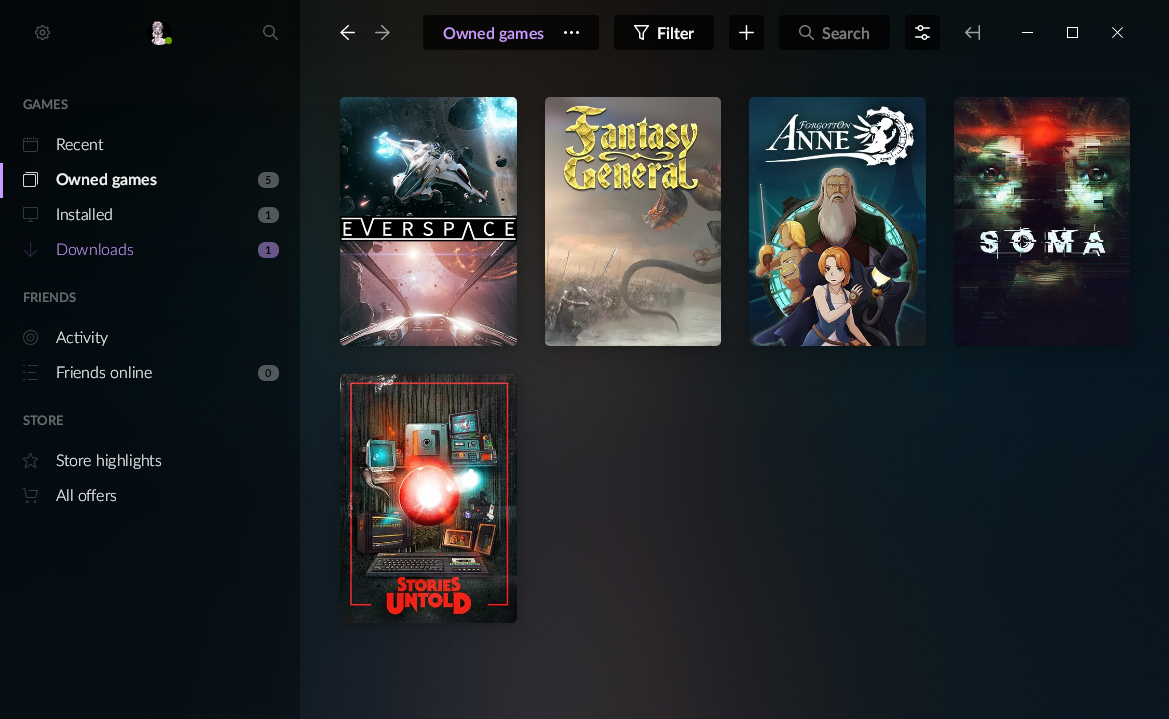Open the Stories Untold game cover

point(429,499)
